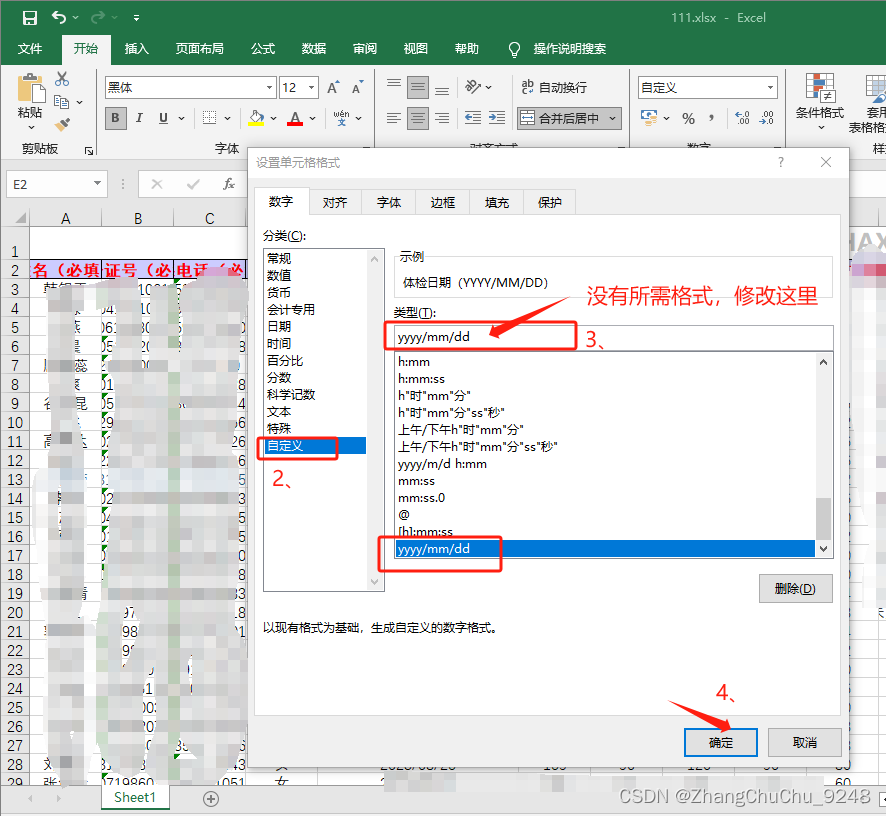Click the Orientation text angle icon
Viewport: 886px width, 816px height.
click(x=472, y=86)
